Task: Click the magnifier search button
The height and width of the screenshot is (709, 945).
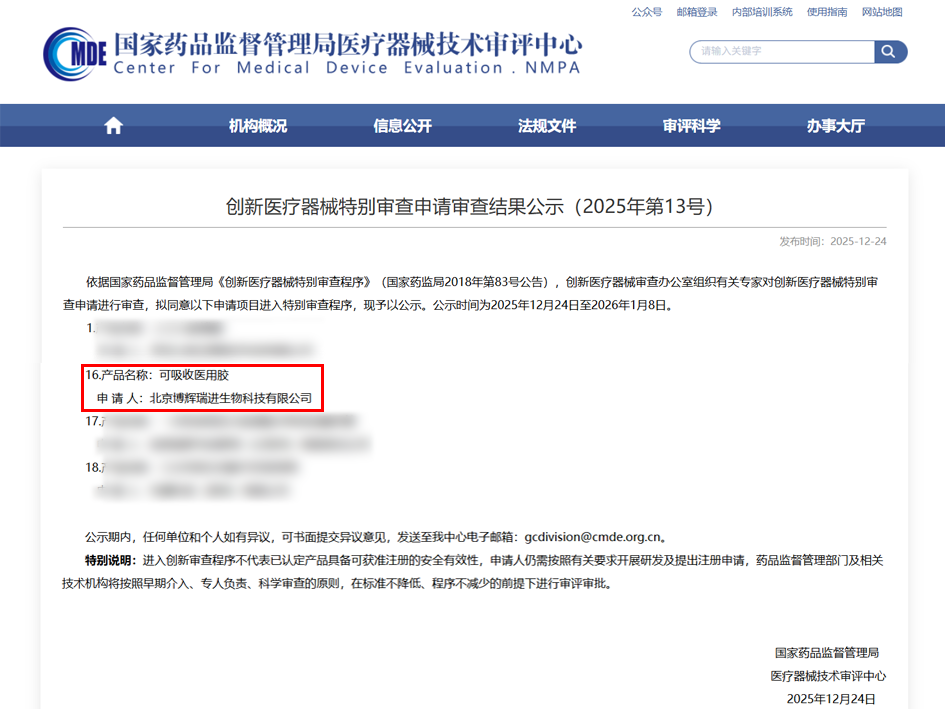Action: tap(890, 52)
